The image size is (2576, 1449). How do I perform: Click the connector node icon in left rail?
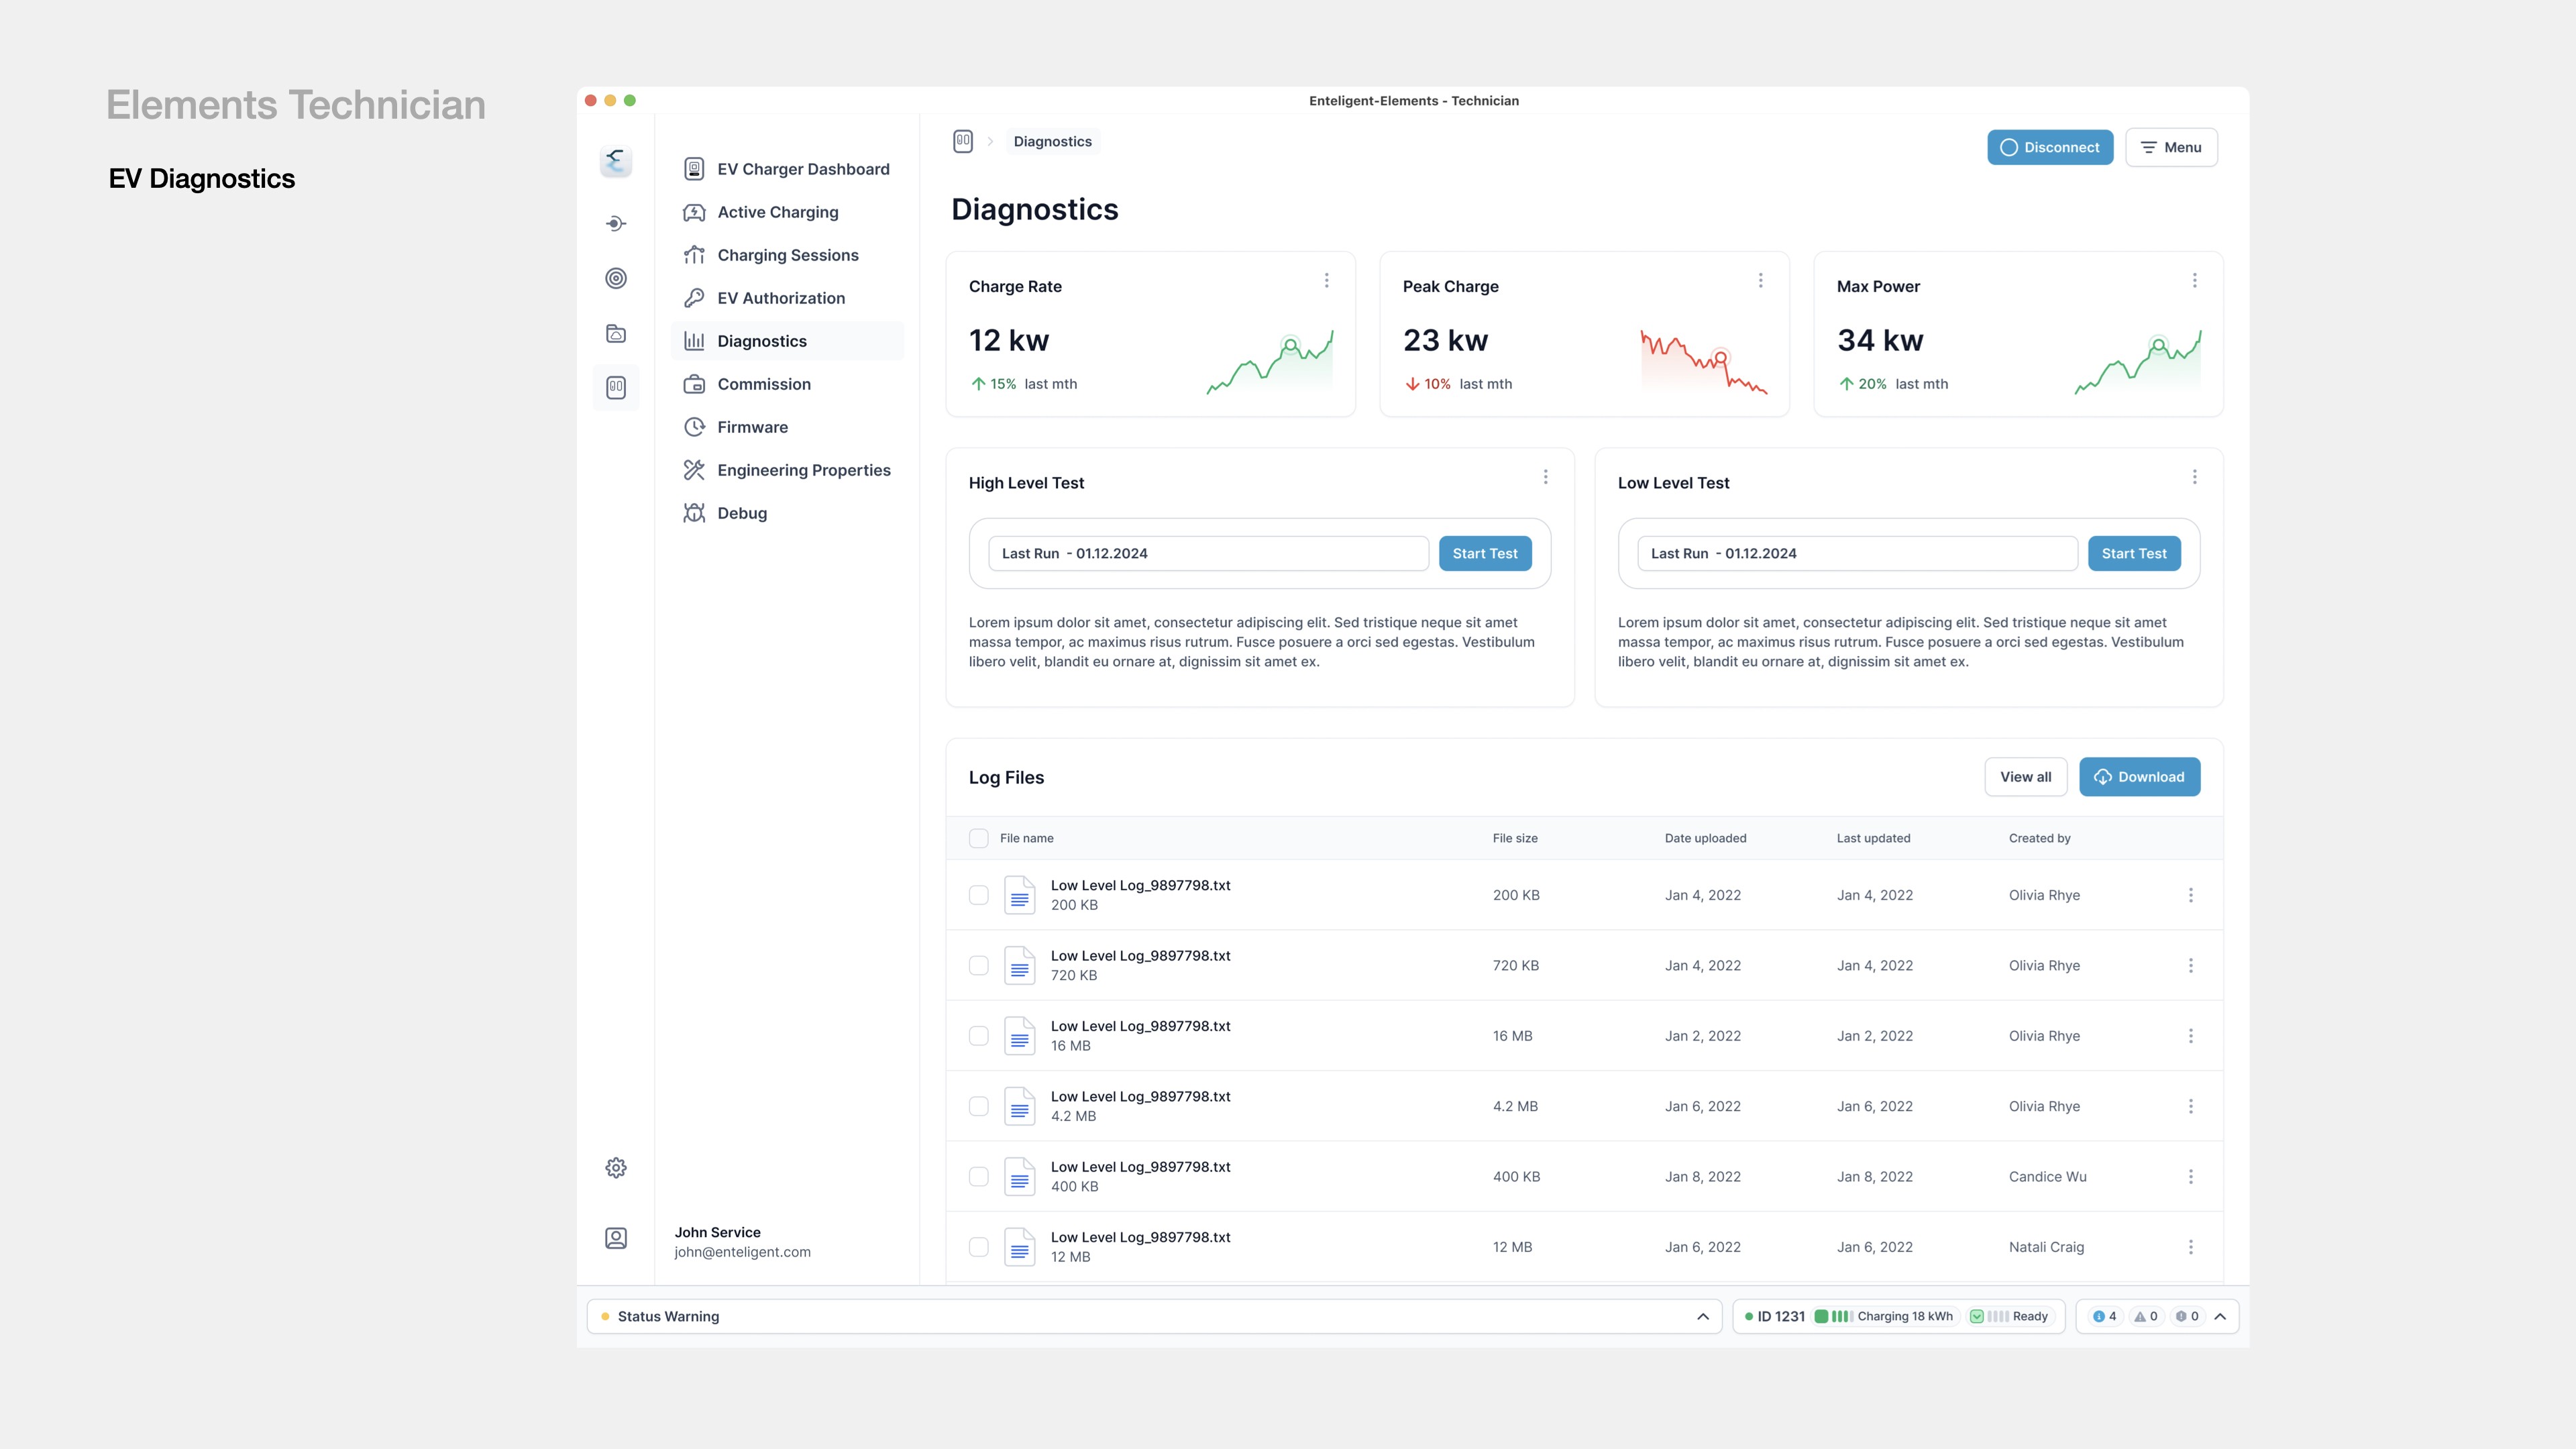(616, 223)
